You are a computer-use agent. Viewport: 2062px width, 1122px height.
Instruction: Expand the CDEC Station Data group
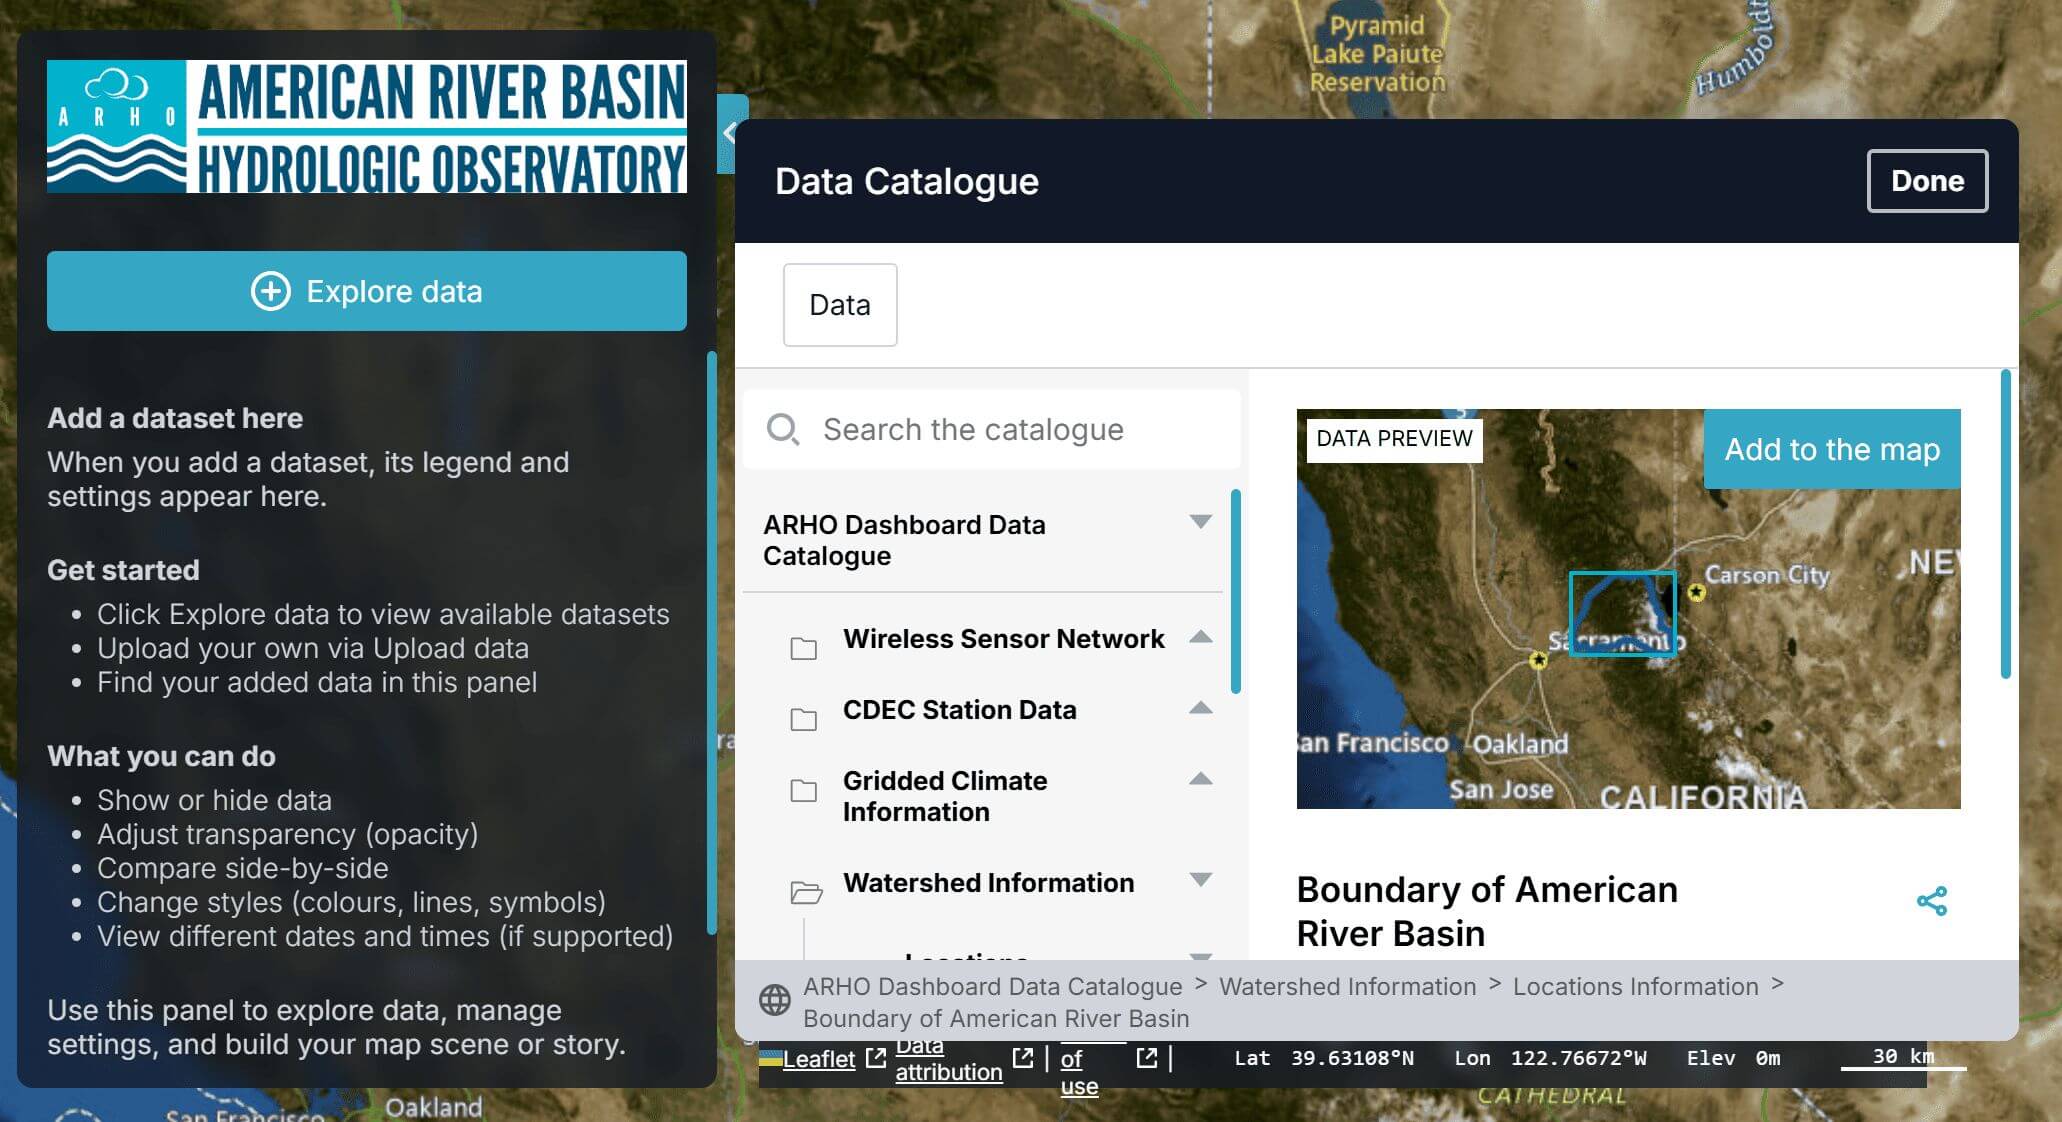tap(1201, 708)
